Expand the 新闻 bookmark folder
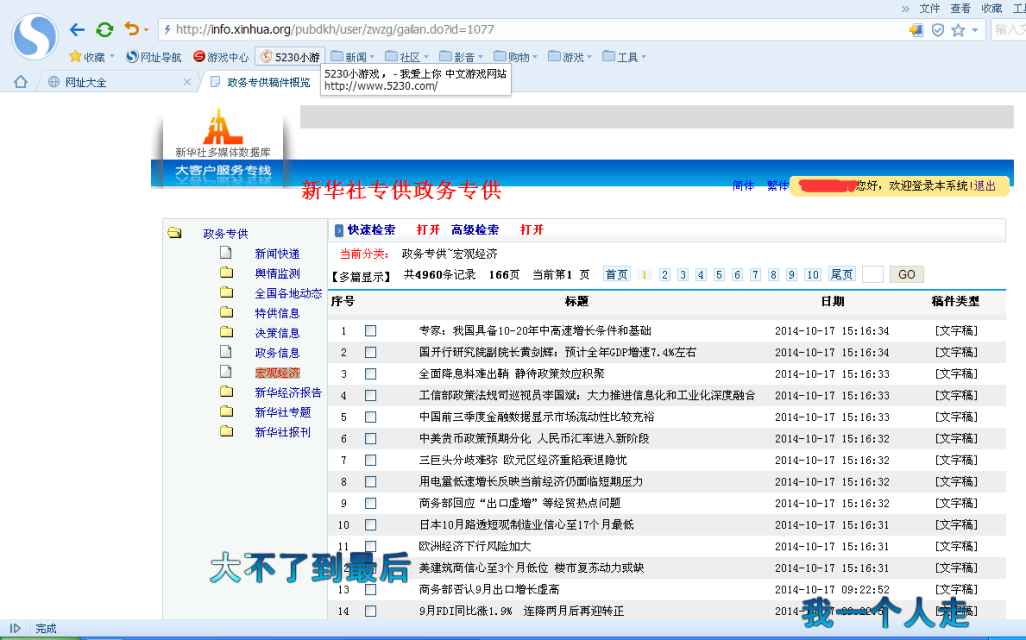The image size is (1026, 640). coord(353,57)
